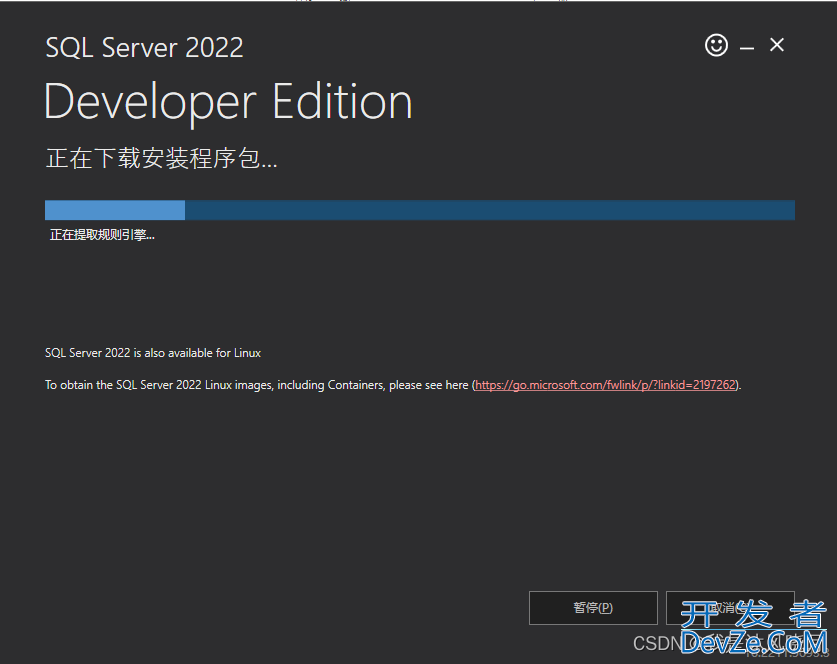Click the download progress bar
The width and height of the screenshot is (837, 664).
[420, 210]
